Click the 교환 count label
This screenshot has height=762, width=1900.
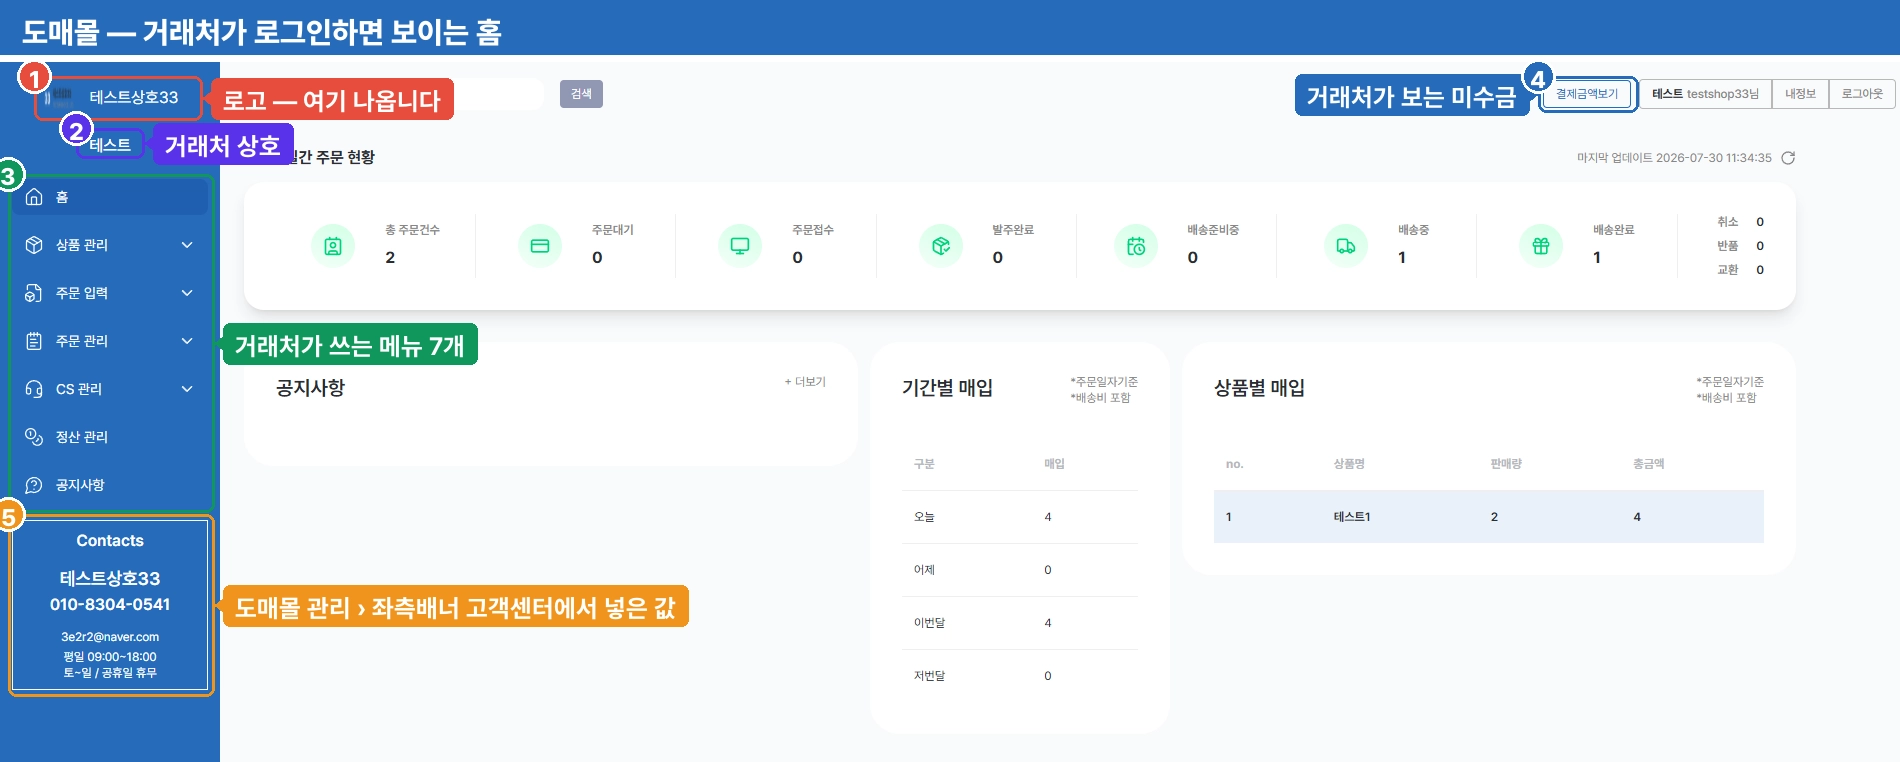coord(1728,270)
